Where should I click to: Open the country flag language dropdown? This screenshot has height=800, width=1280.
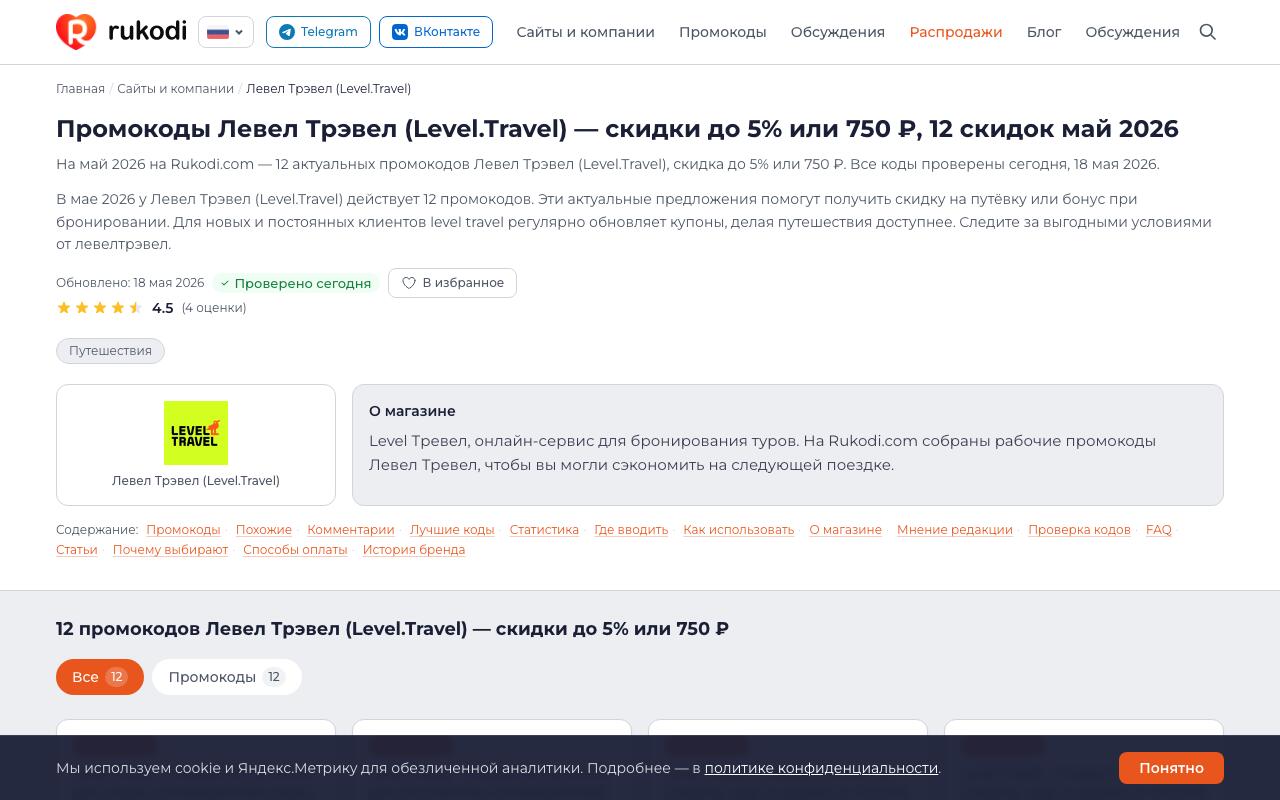click(226, 32)
